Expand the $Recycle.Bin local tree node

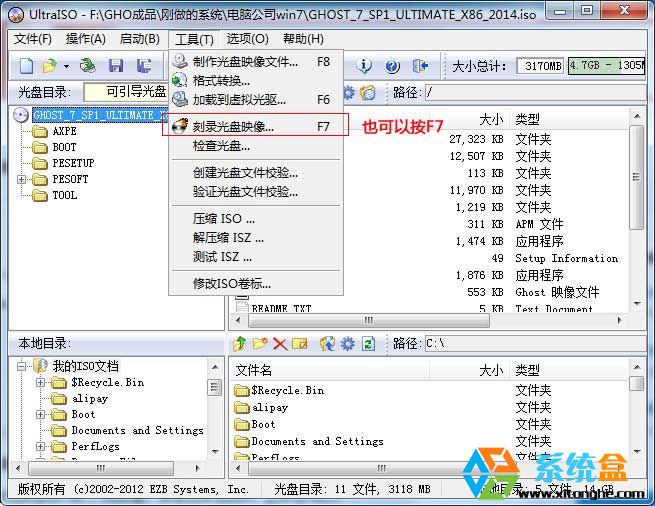tap(41, 382)
